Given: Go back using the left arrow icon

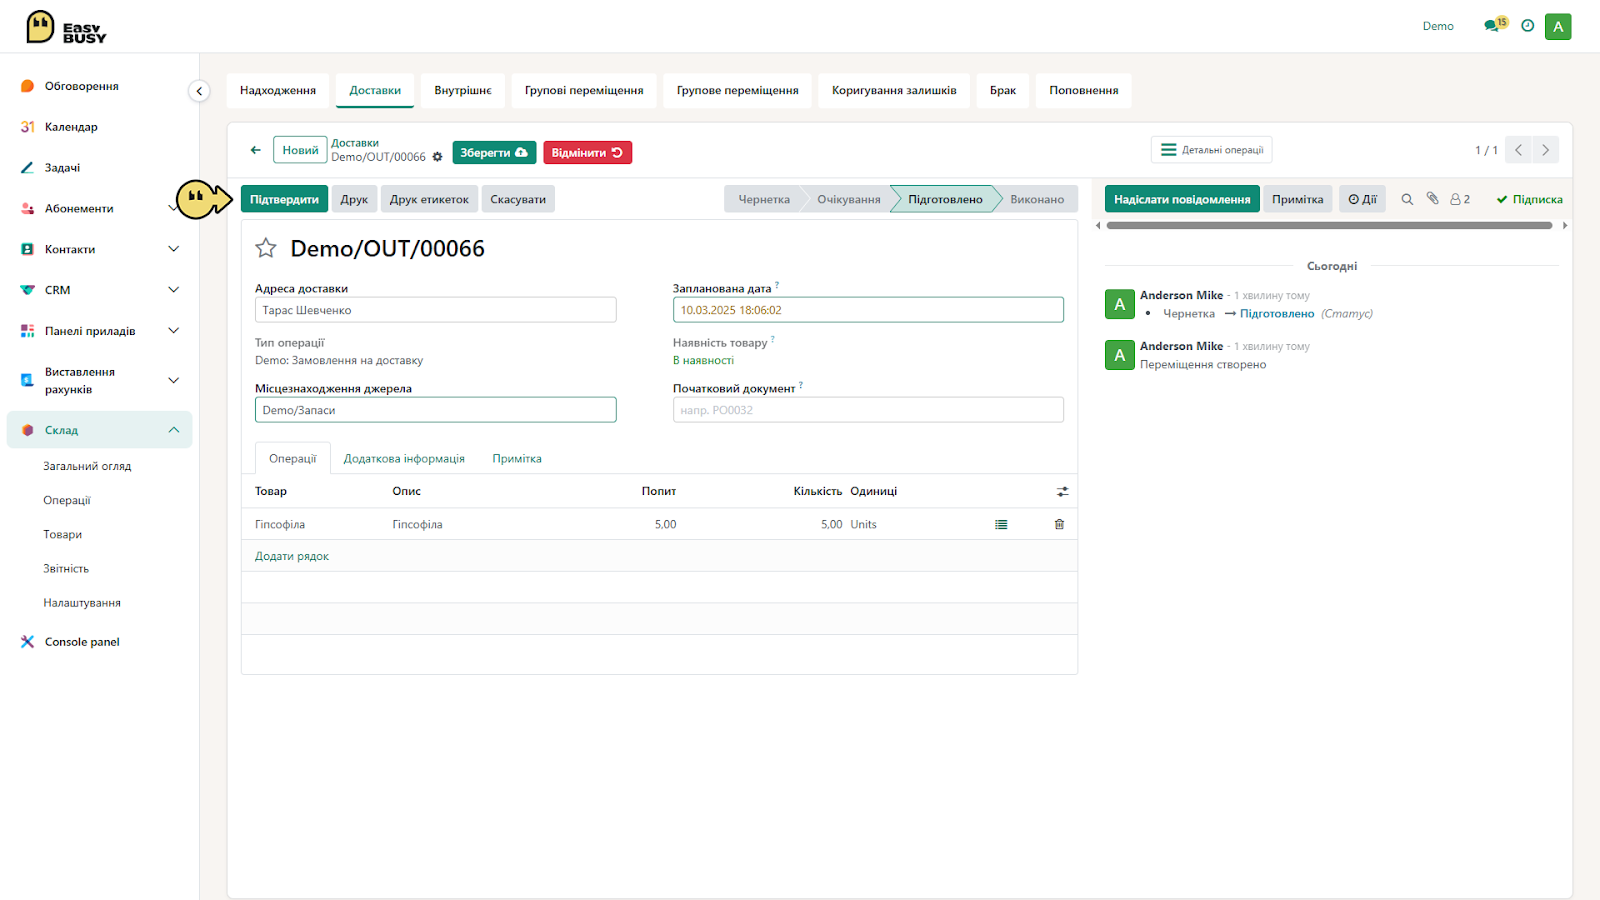Looking at the screenshot, I should [x=256, y=150].
